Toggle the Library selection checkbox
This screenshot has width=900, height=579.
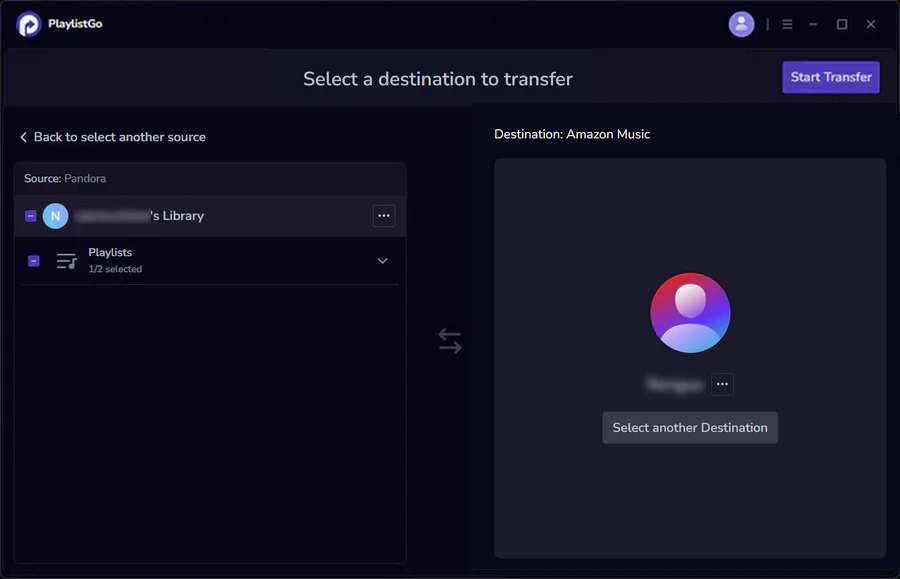click(x=31, y=216)
